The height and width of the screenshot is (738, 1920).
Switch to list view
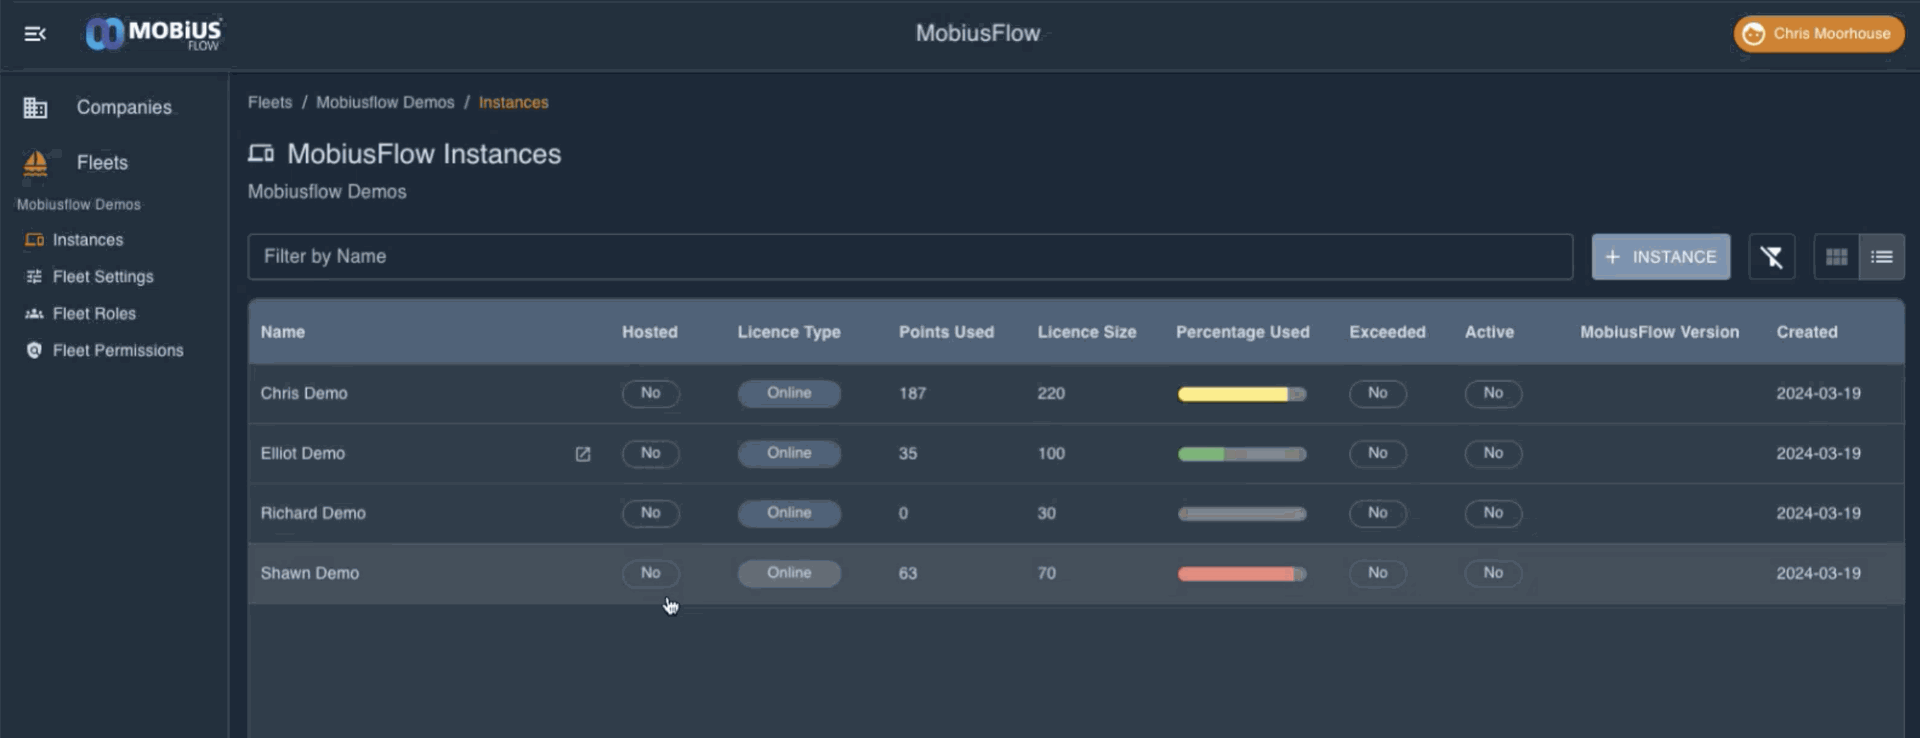(1881, 257)
